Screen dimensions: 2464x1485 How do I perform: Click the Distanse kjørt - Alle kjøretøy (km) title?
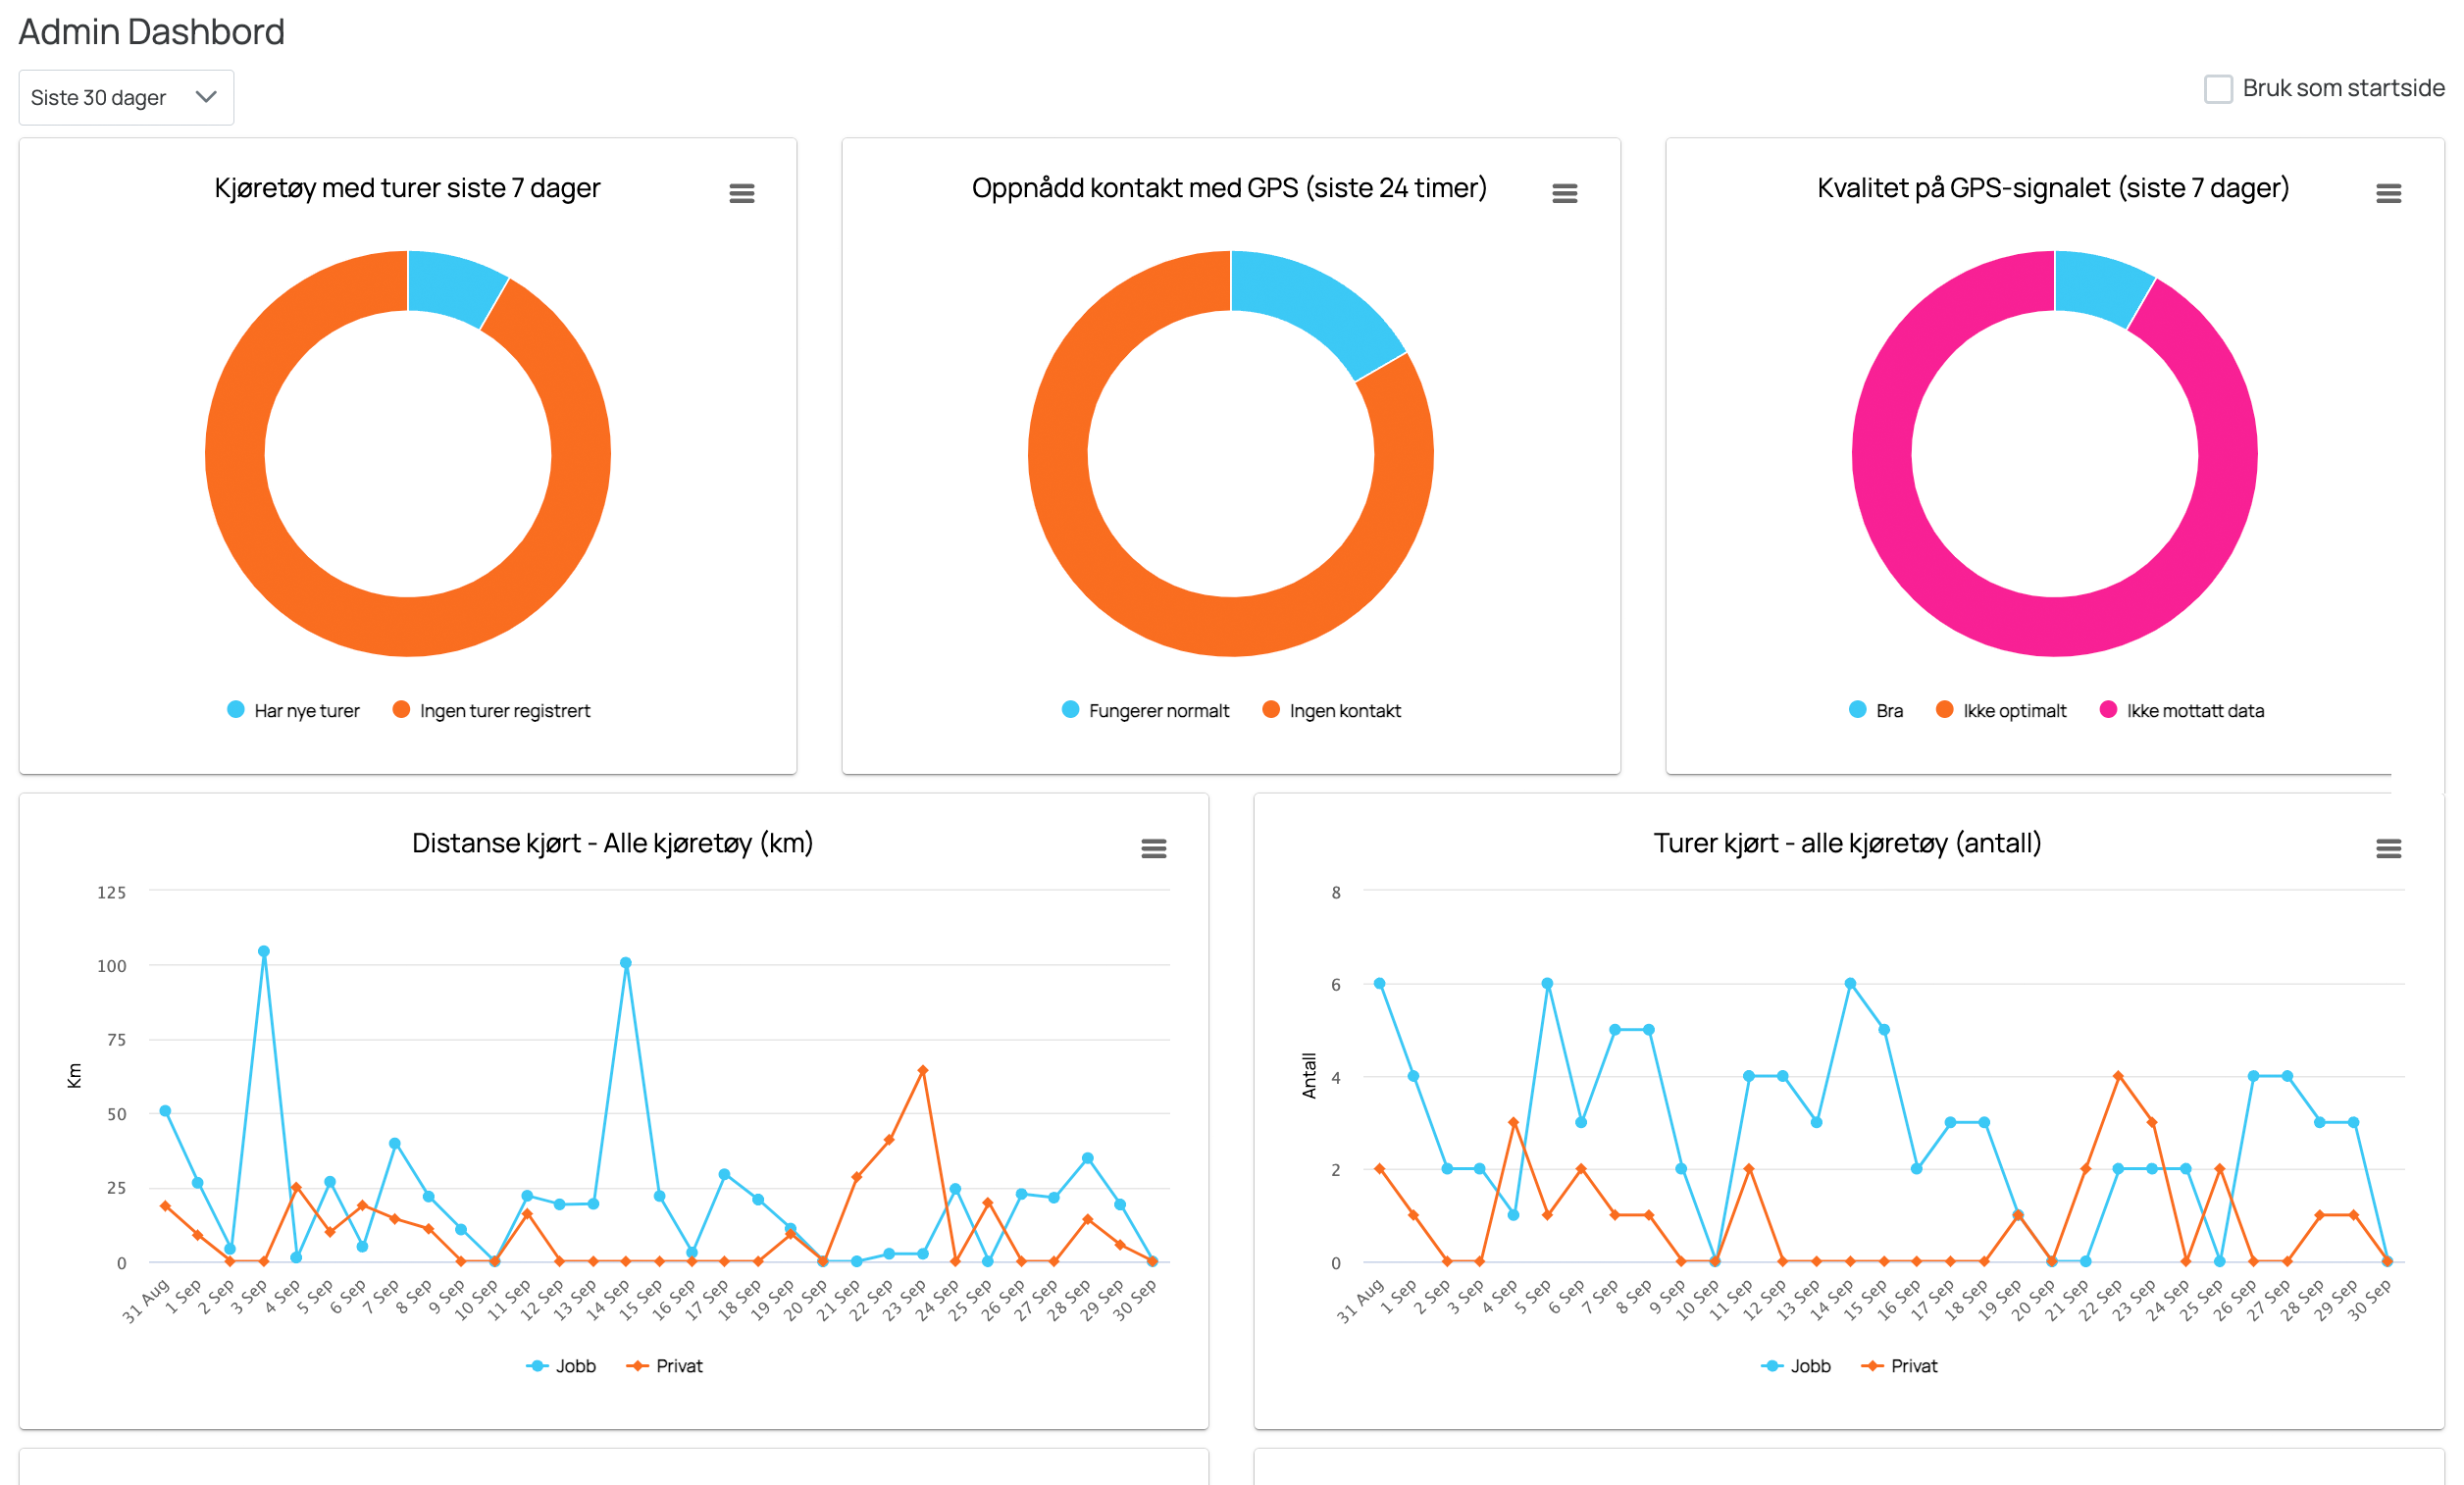pos(613,843)
